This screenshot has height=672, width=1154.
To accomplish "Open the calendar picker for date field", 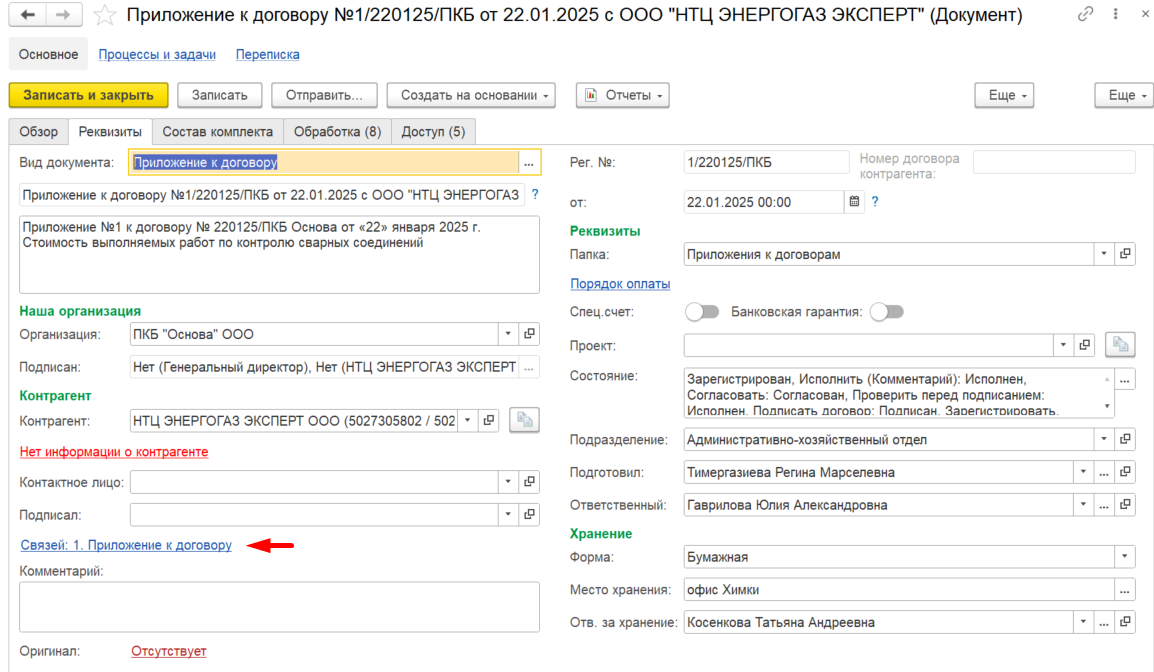I will point(854,202).
